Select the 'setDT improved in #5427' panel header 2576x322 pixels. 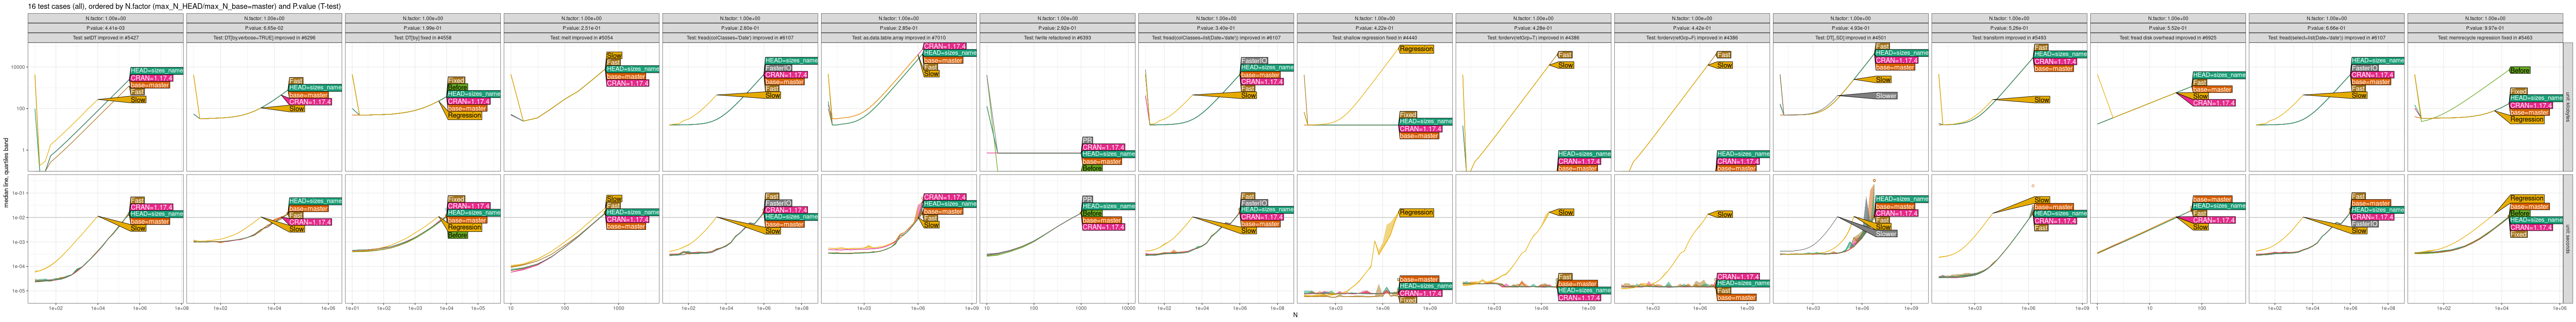click(x=105, y=38)
